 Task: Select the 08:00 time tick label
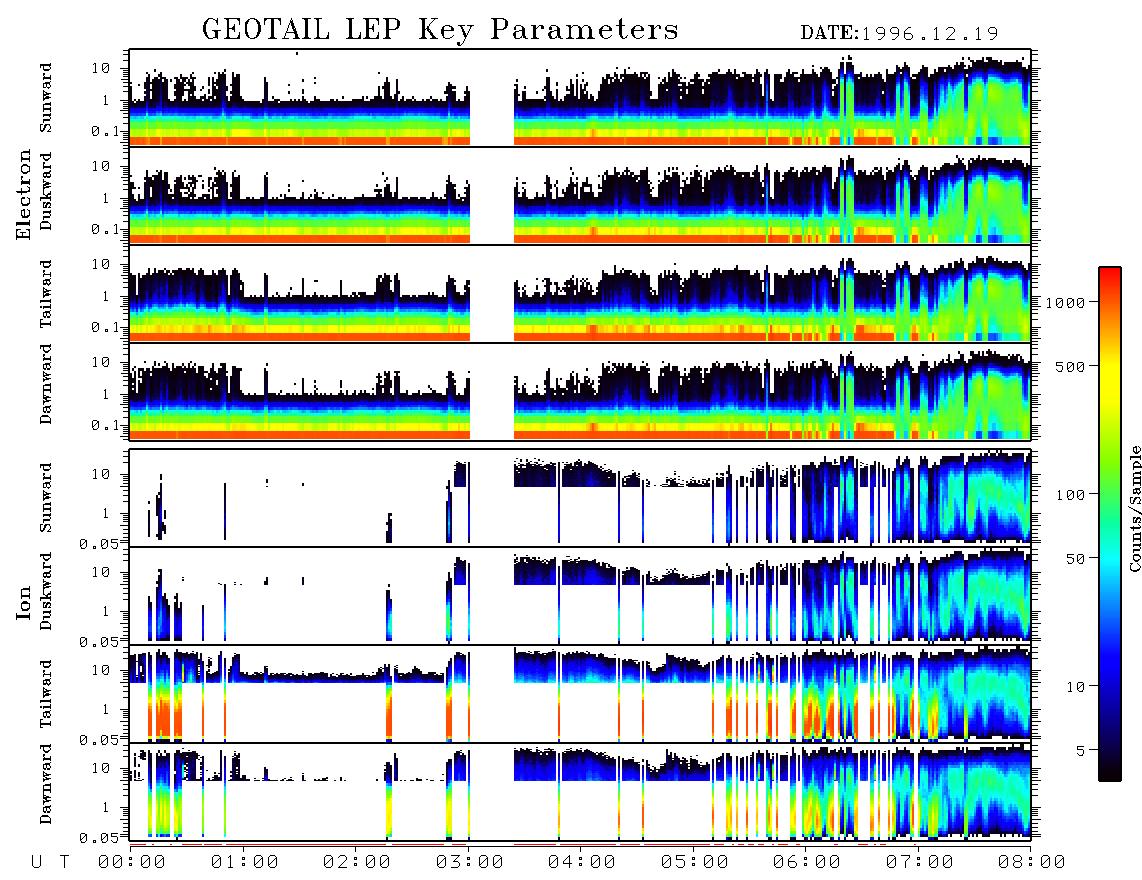coord(1031,863)
